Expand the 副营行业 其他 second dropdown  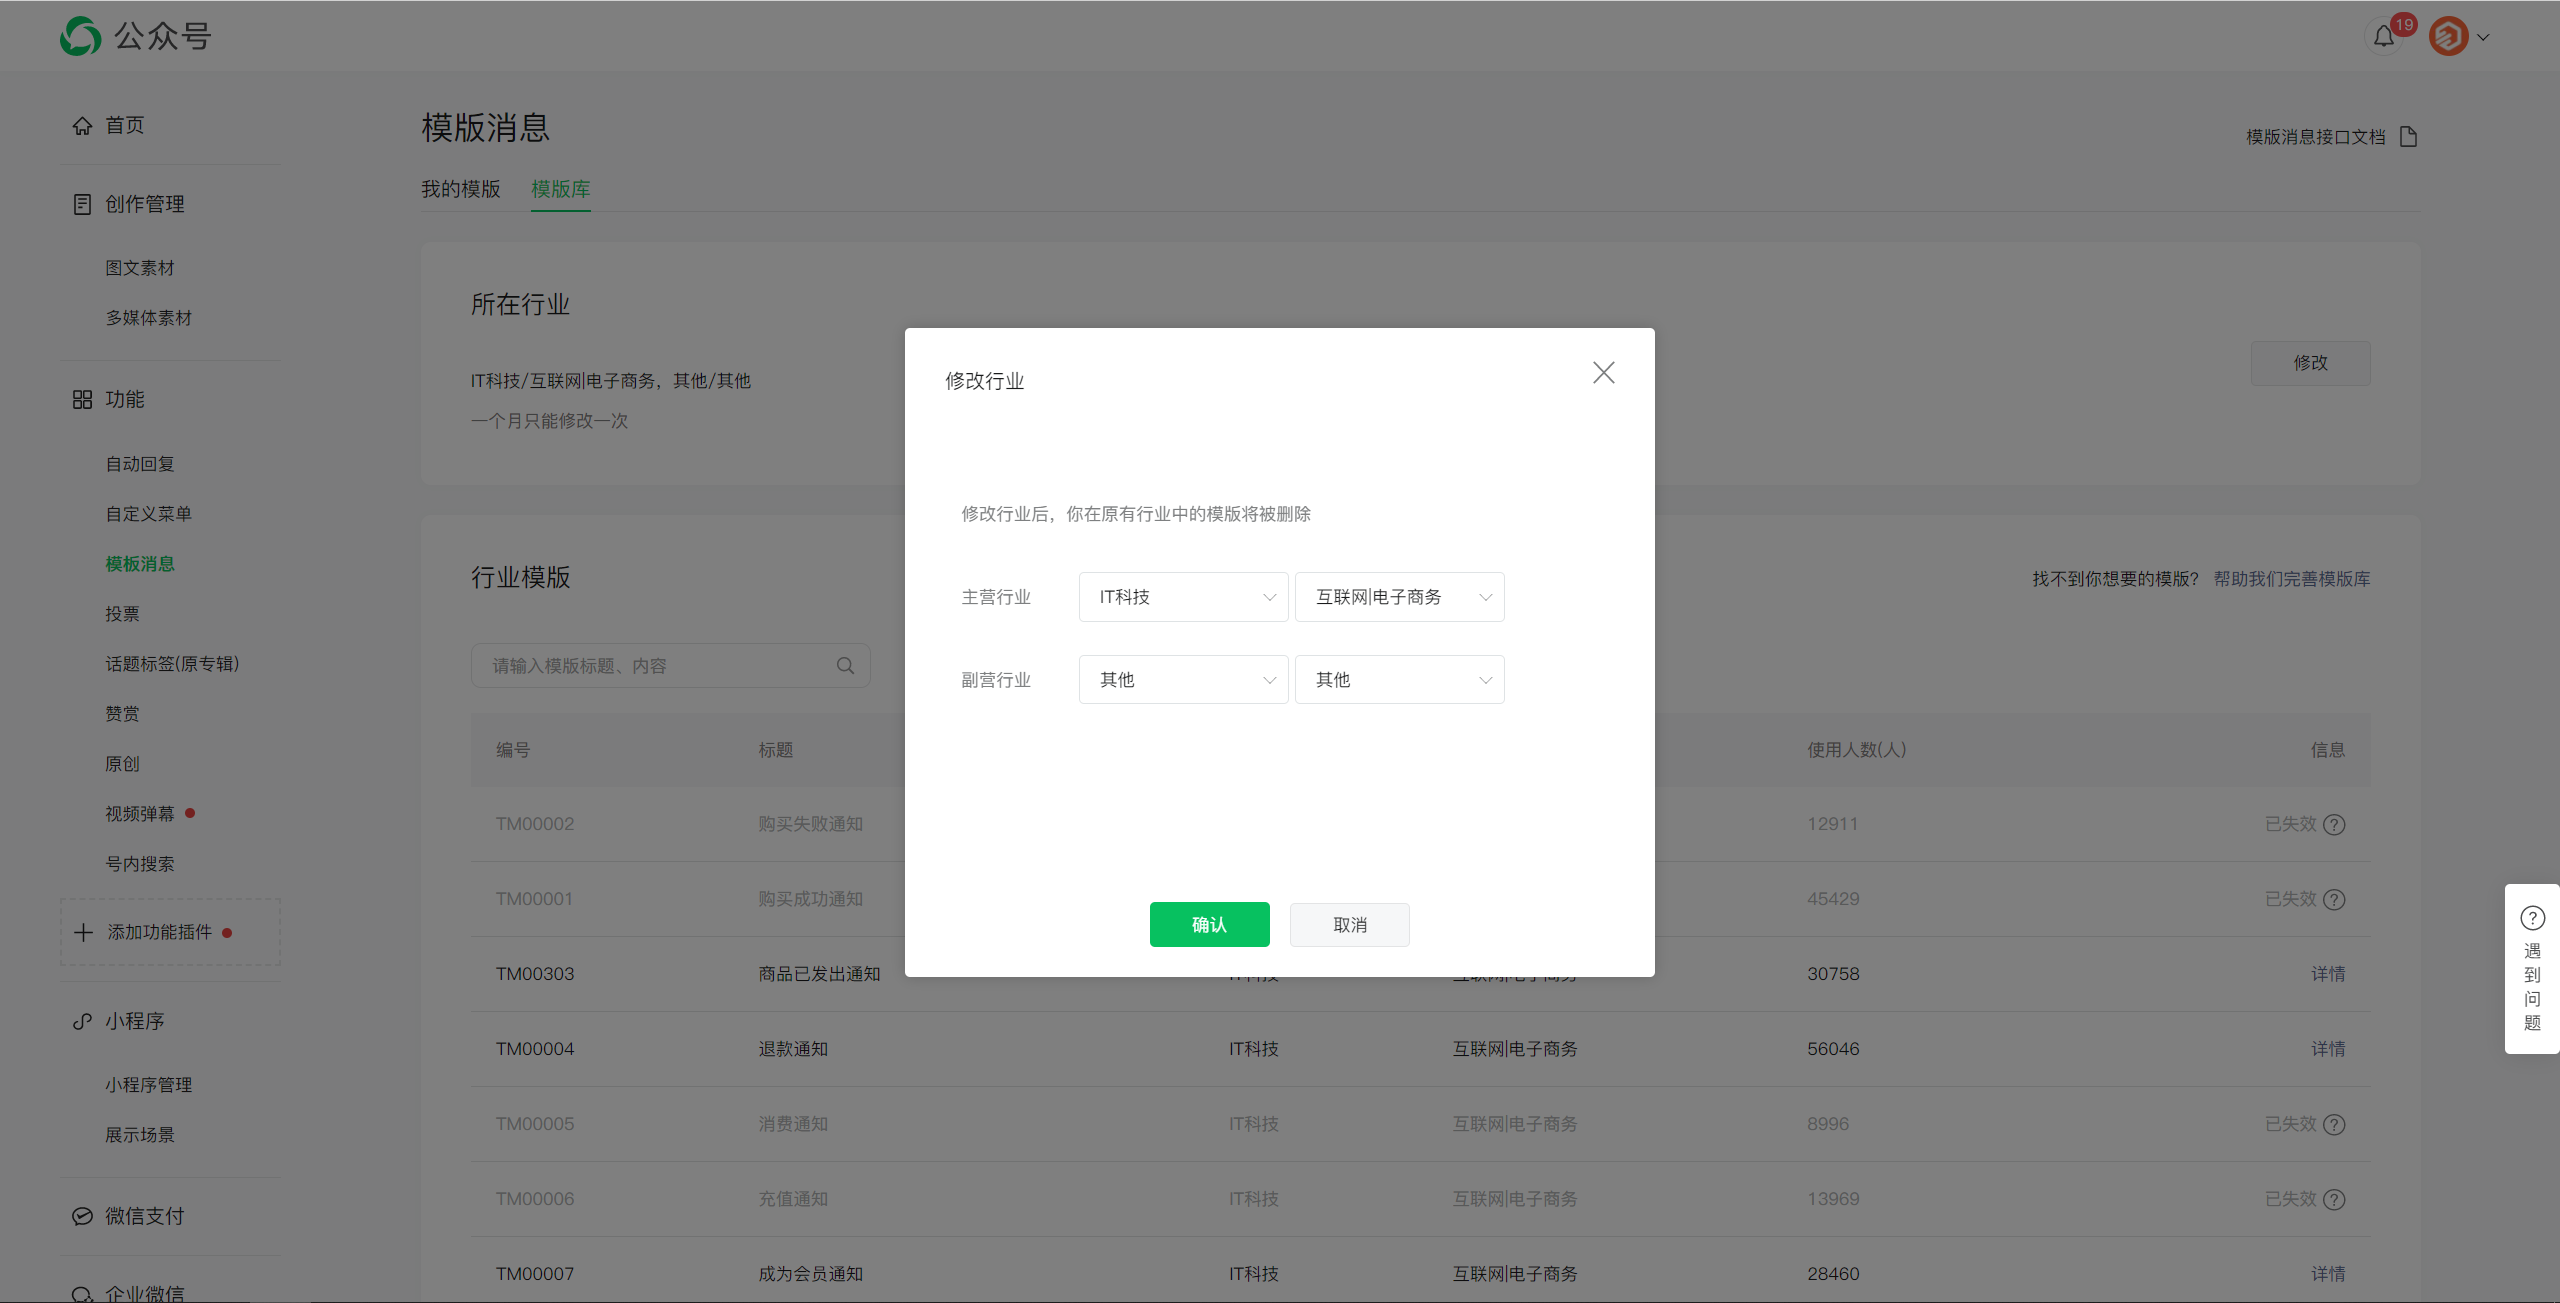click(1400, 678)
